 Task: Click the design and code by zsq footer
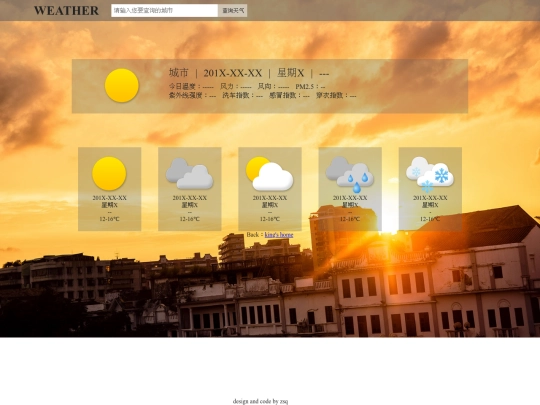click(260, 401)
